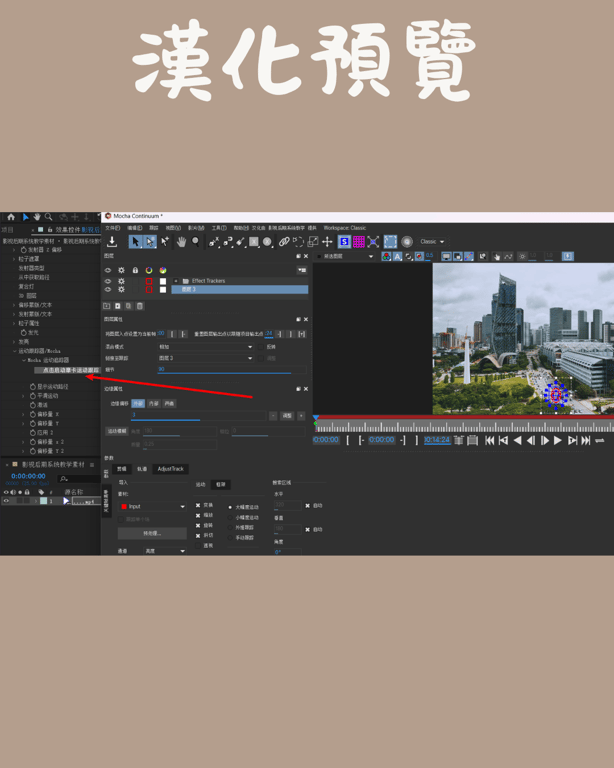Select After Effects magnifier zoom tool
Screen dimensions: 614x768
pyautogui.click(x=48, y=217)
